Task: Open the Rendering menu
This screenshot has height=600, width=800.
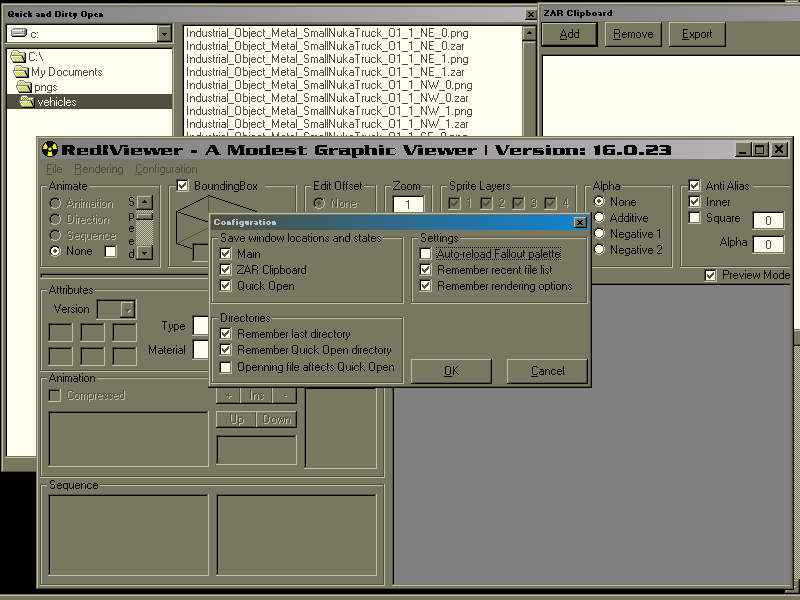Action: pyautogui.click(x=98, y=169)
